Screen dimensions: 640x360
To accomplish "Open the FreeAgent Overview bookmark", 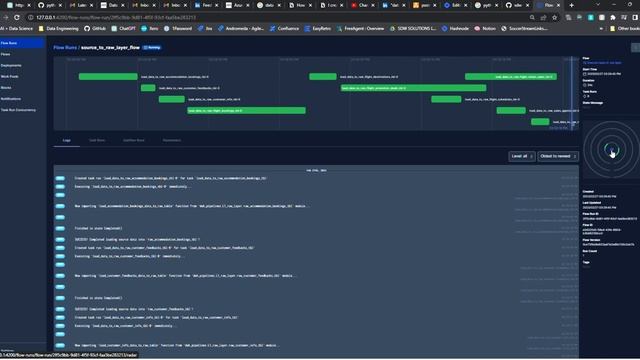I will (x=360, y=29).
